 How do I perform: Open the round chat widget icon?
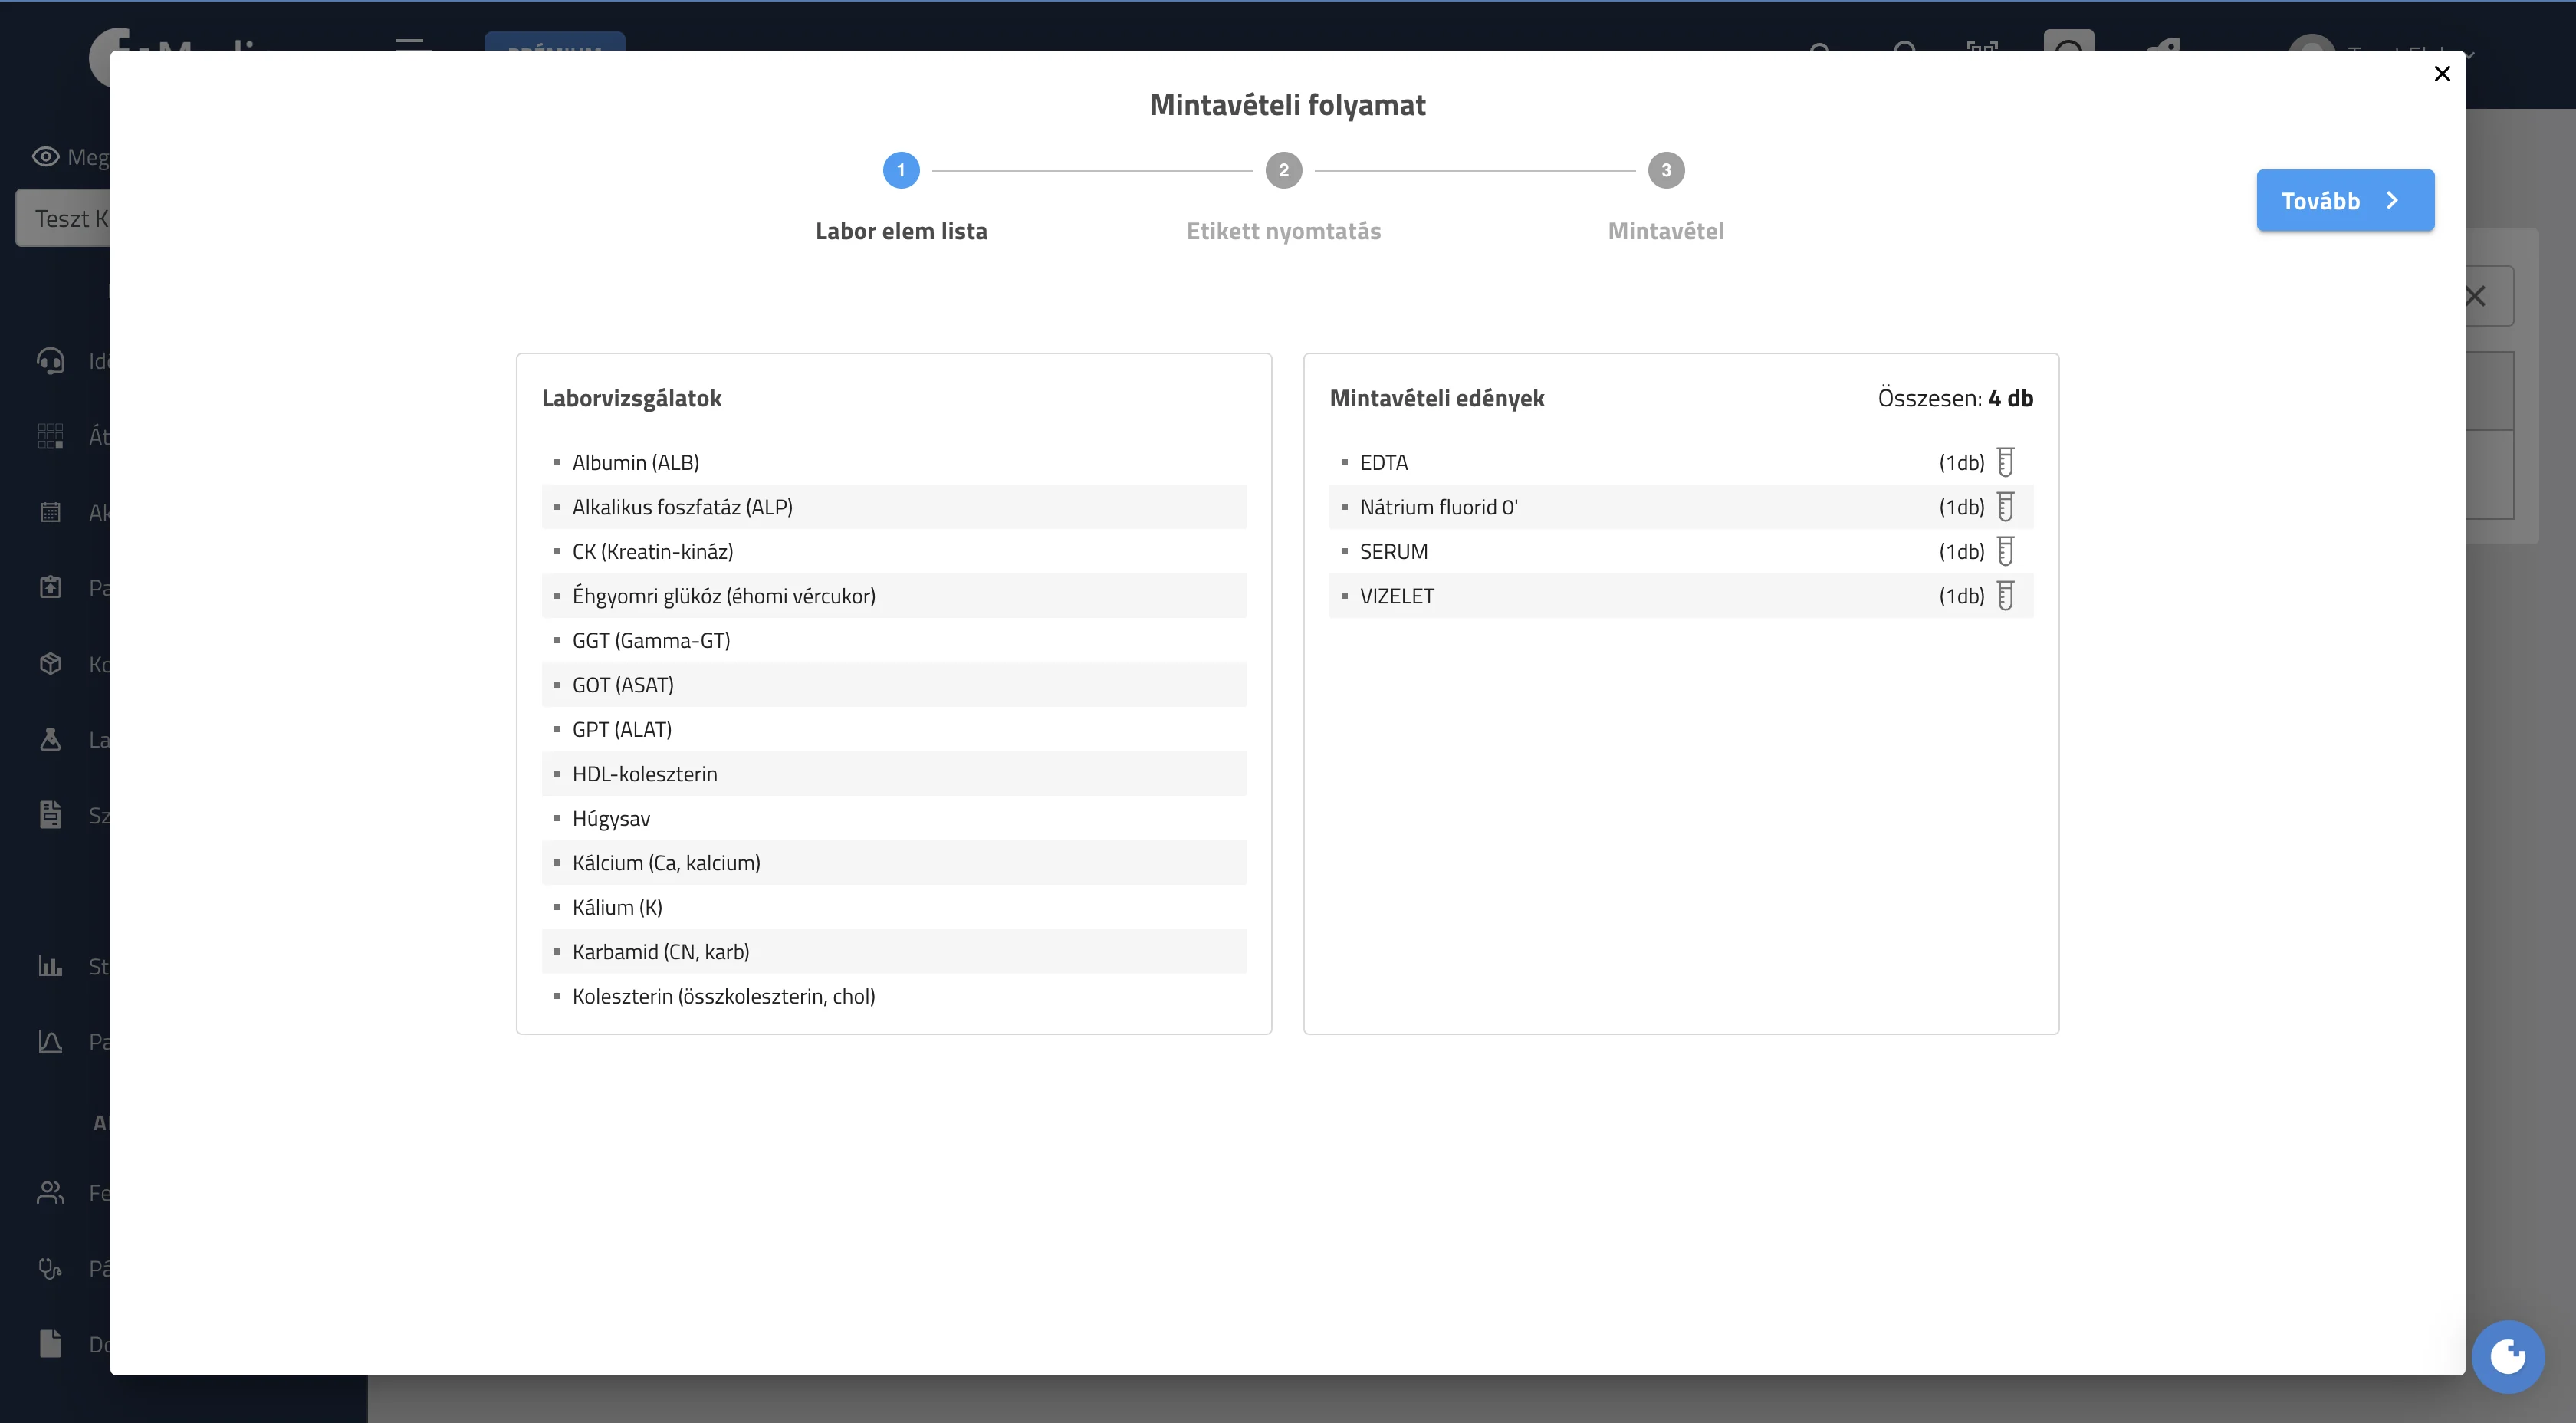tap(2507, 1357)
